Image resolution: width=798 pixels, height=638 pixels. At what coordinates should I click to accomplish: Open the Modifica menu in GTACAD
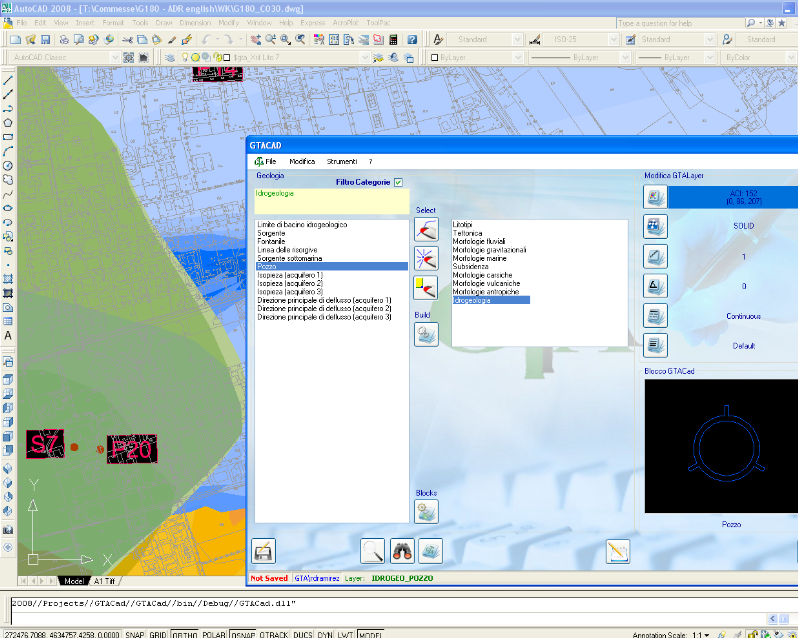click(302, 161)
